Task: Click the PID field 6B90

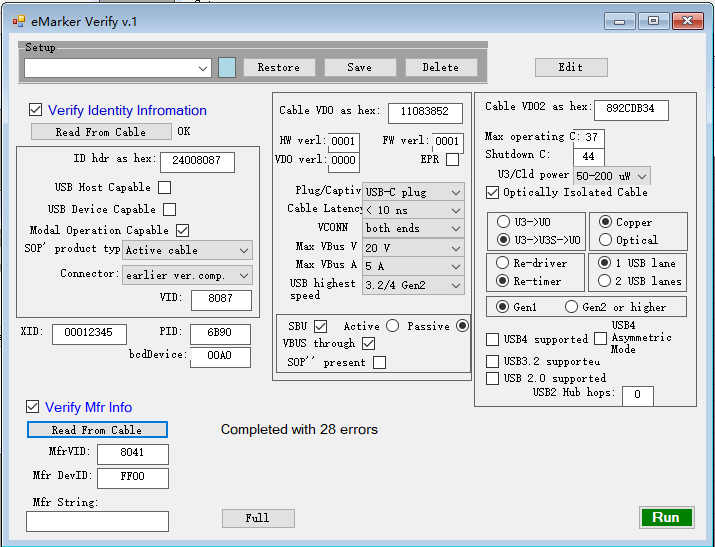Action: 220,334
